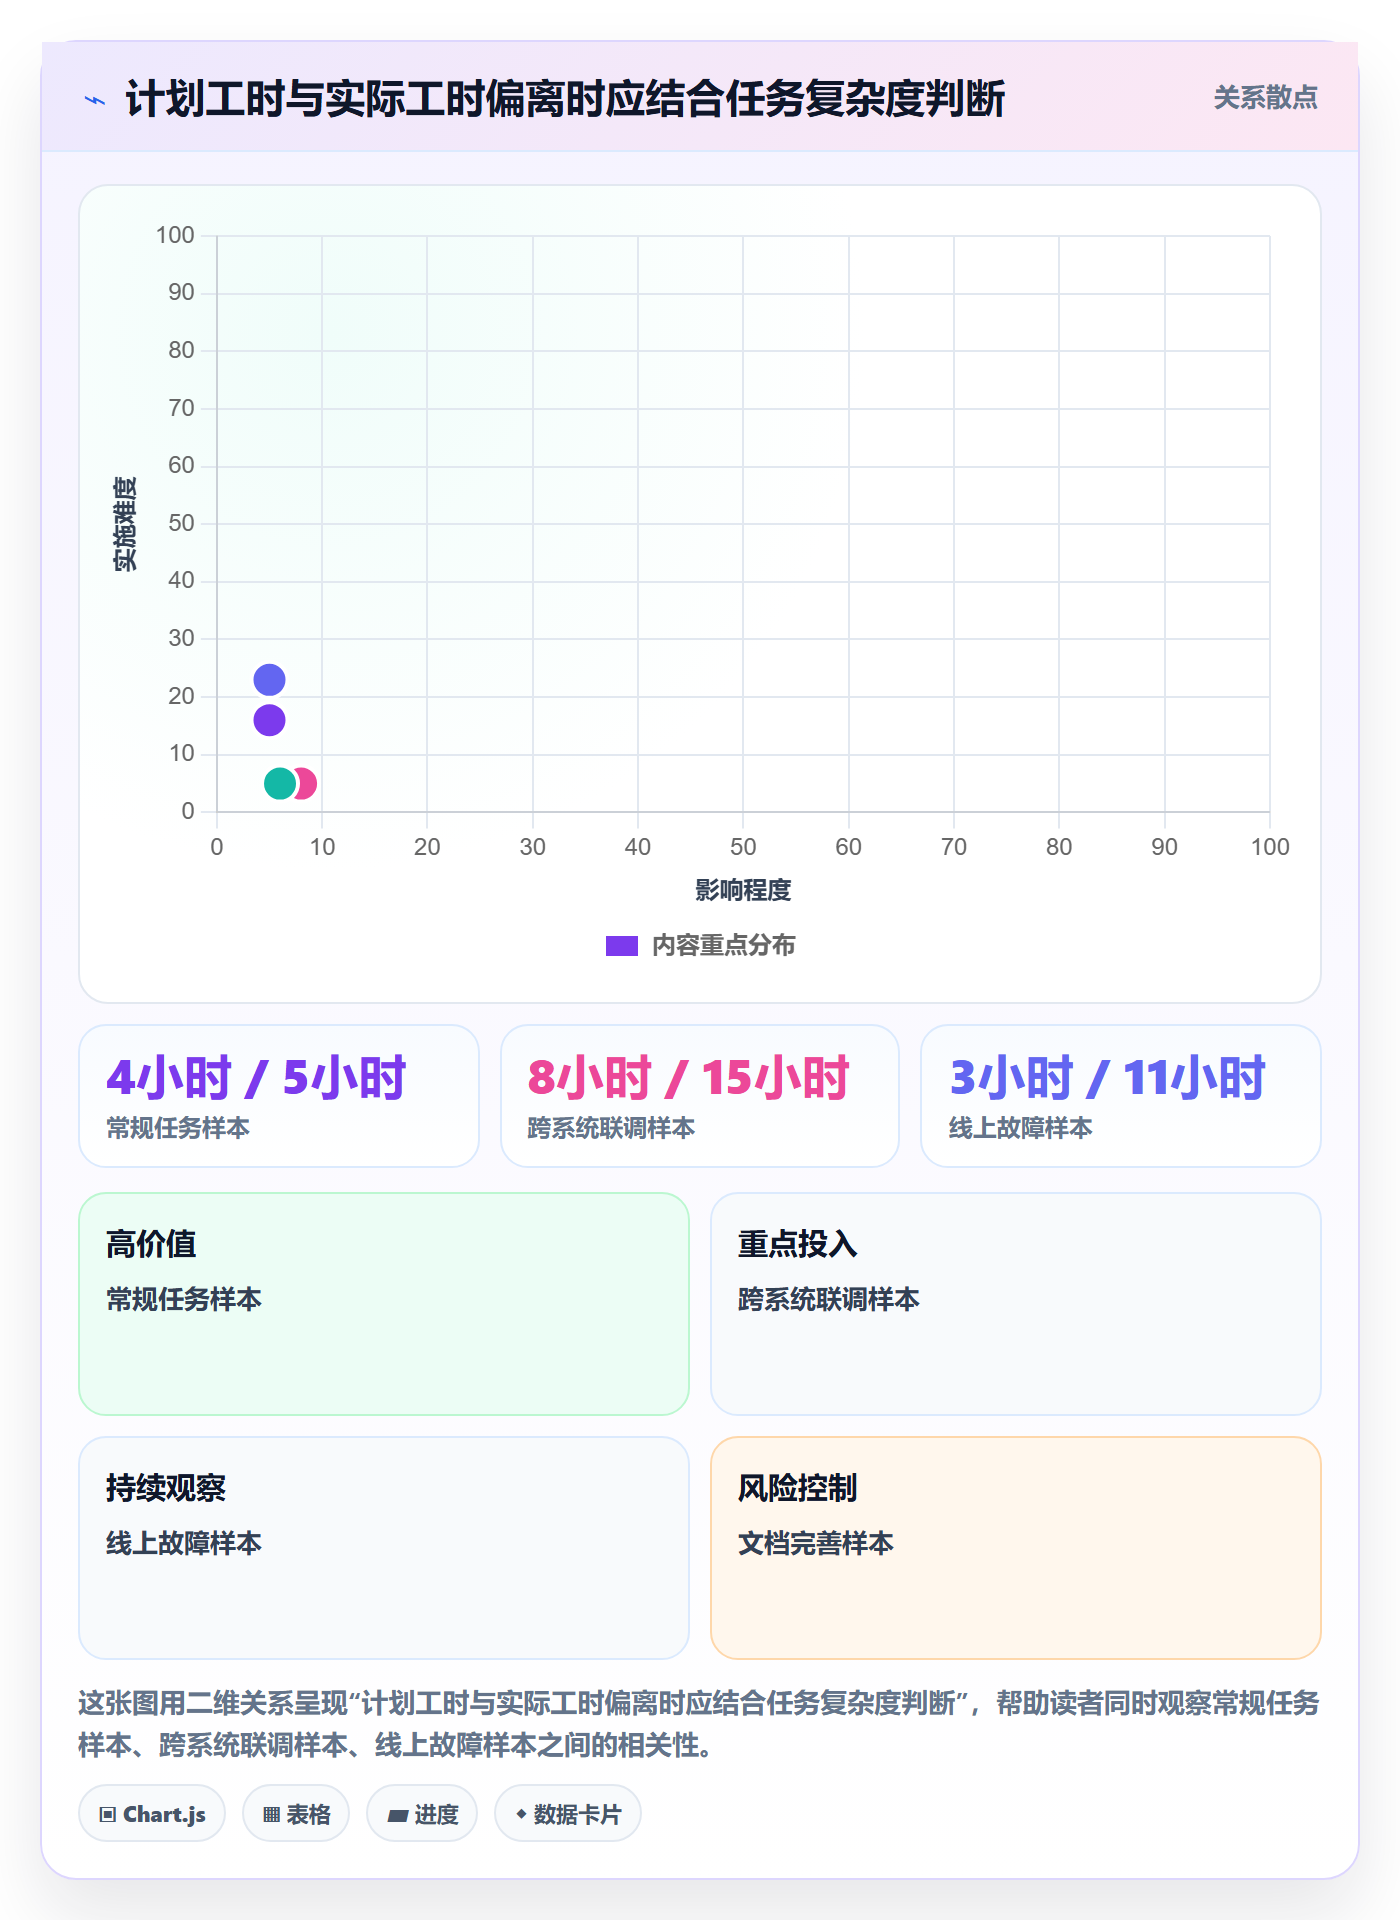Select the blue scatter point near 20
The width and height of the screenshot is (1400, 1920).
[x=269, y=680]
